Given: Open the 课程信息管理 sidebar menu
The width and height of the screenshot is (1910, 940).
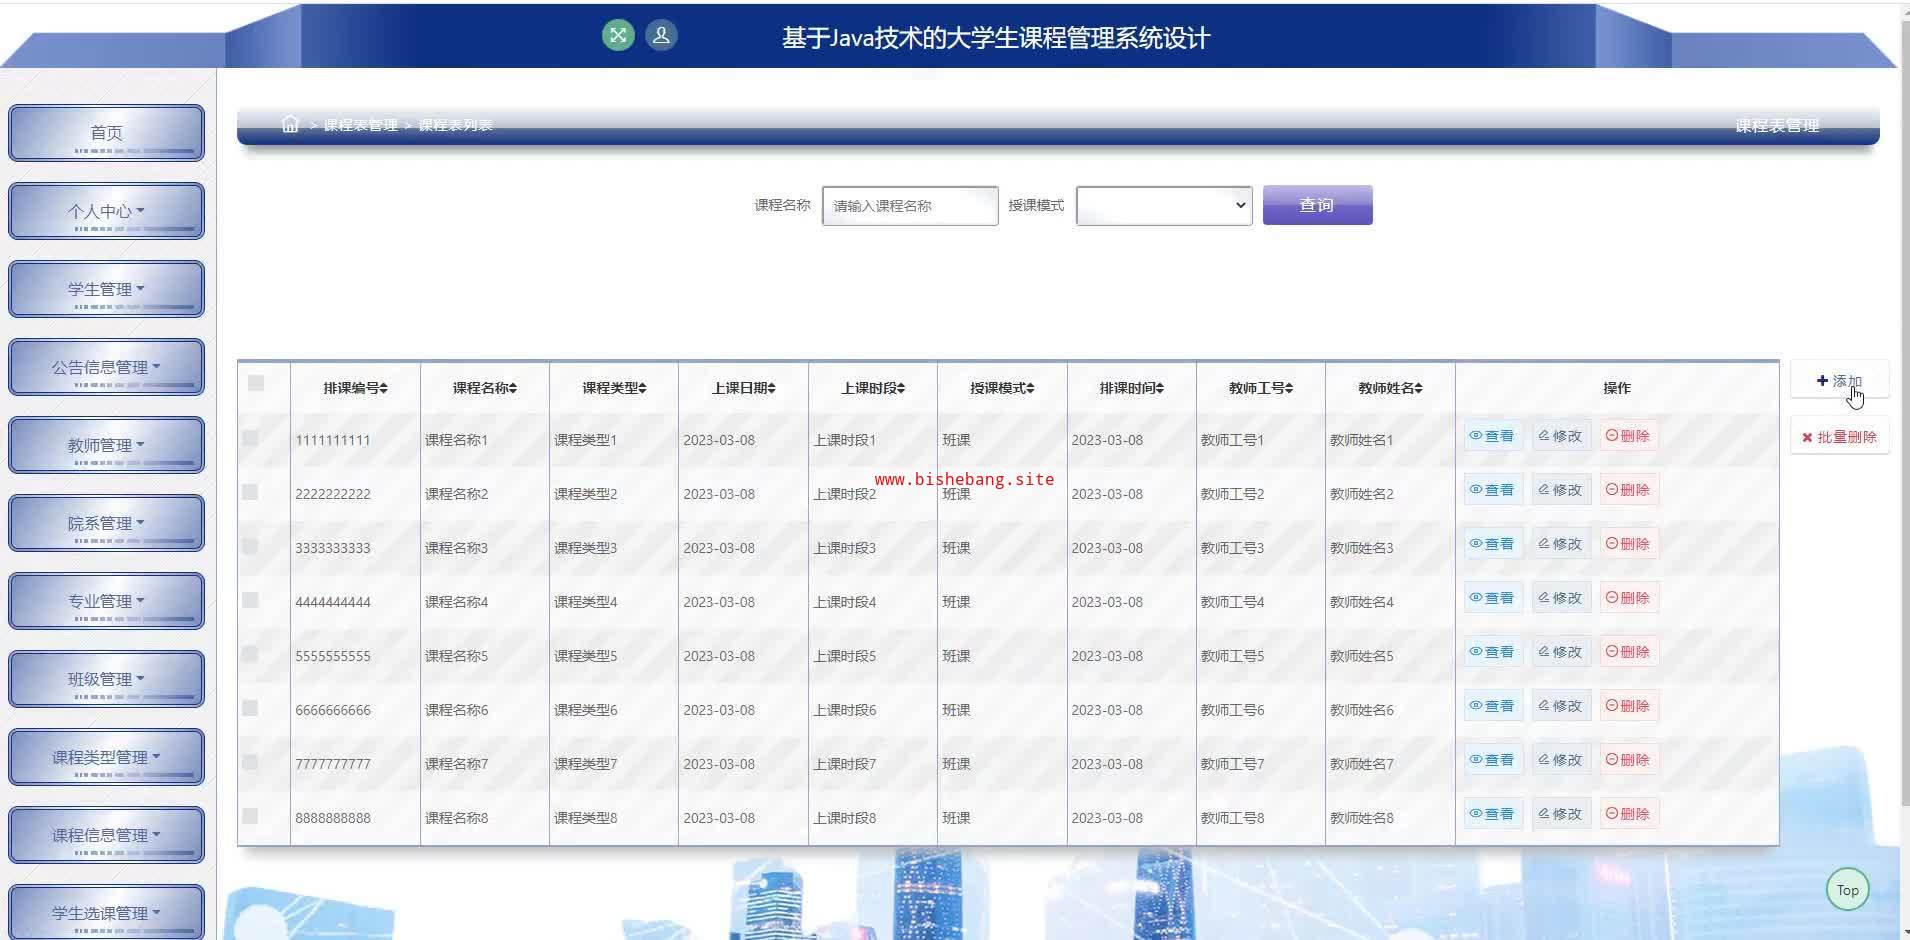Looking at the screenshot, I should point(106,835).
